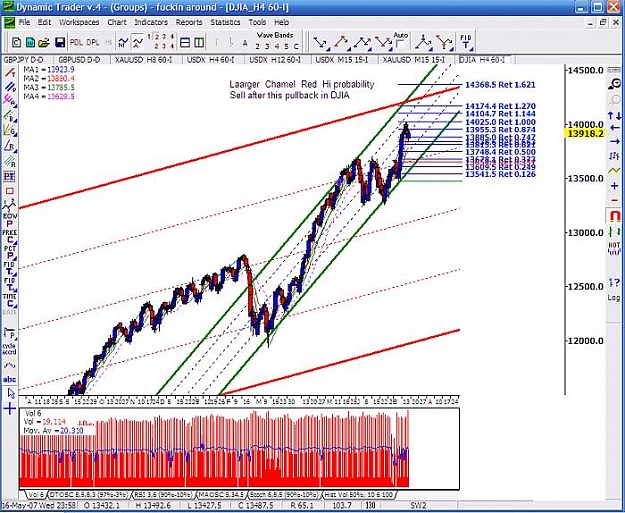The image size is (625, 513).
Task: Select the Stoch 8,8,5 indicator tab
Action: 284,495
